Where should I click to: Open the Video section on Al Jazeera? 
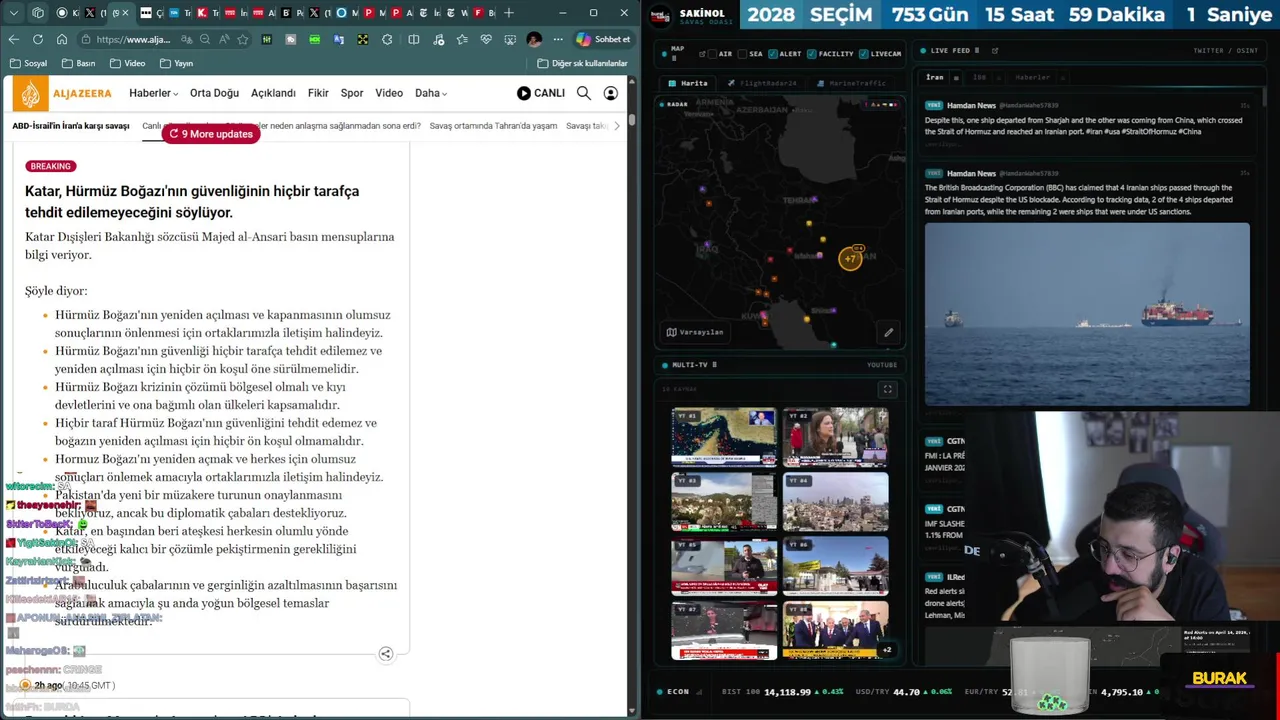(389, 93)
